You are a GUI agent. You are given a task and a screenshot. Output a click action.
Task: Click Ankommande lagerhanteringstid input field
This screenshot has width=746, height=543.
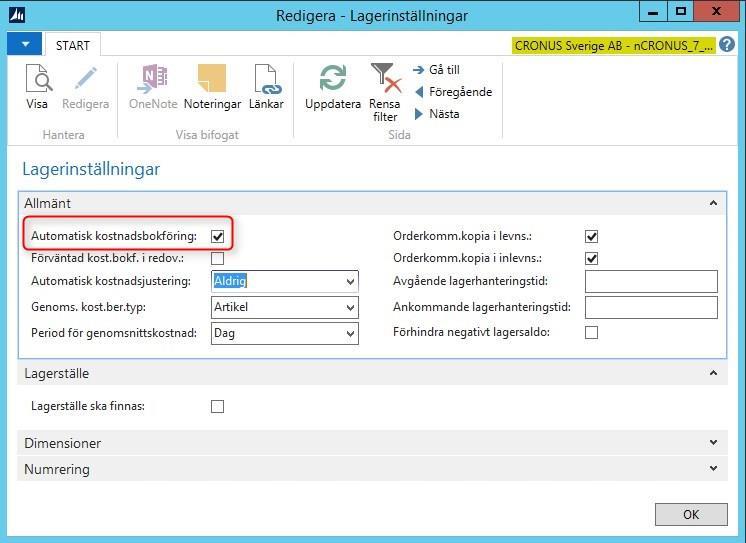coord(651,307)
